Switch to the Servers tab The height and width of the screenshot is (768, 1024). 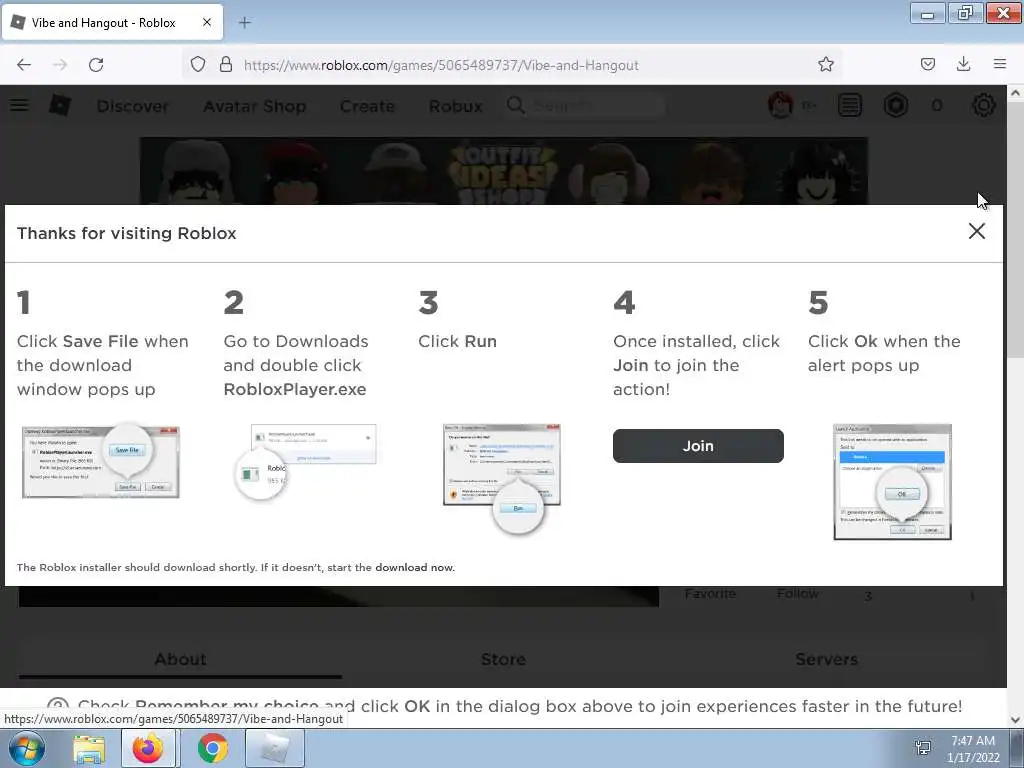pos(826,660)
